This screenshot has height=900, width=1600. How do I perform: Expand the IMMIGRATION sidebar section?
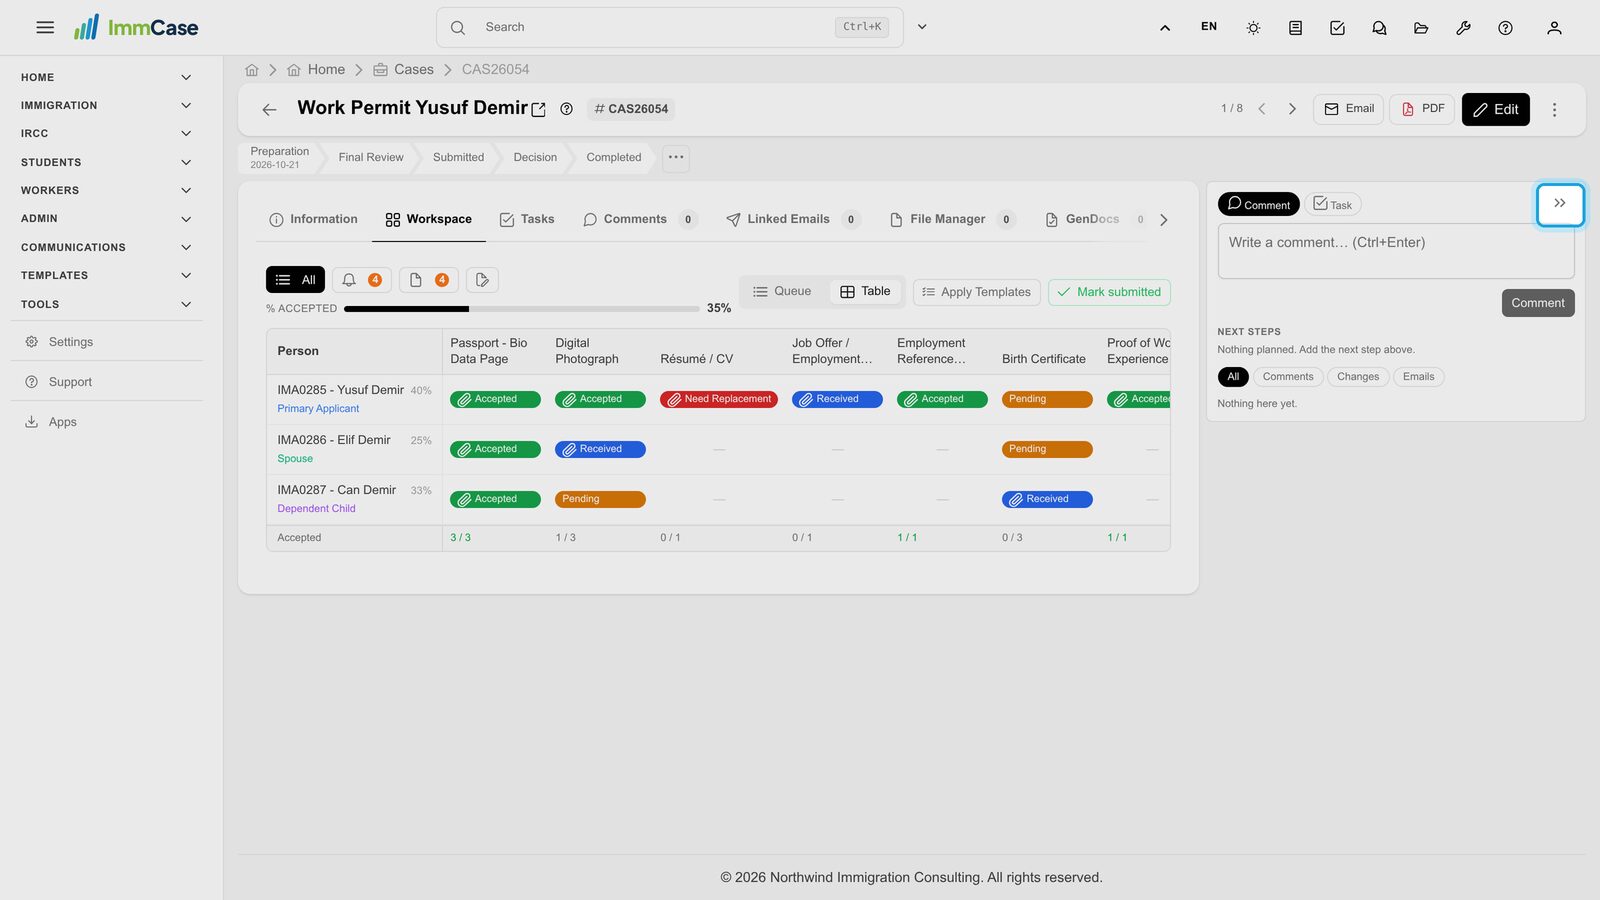tap(106, 106)
